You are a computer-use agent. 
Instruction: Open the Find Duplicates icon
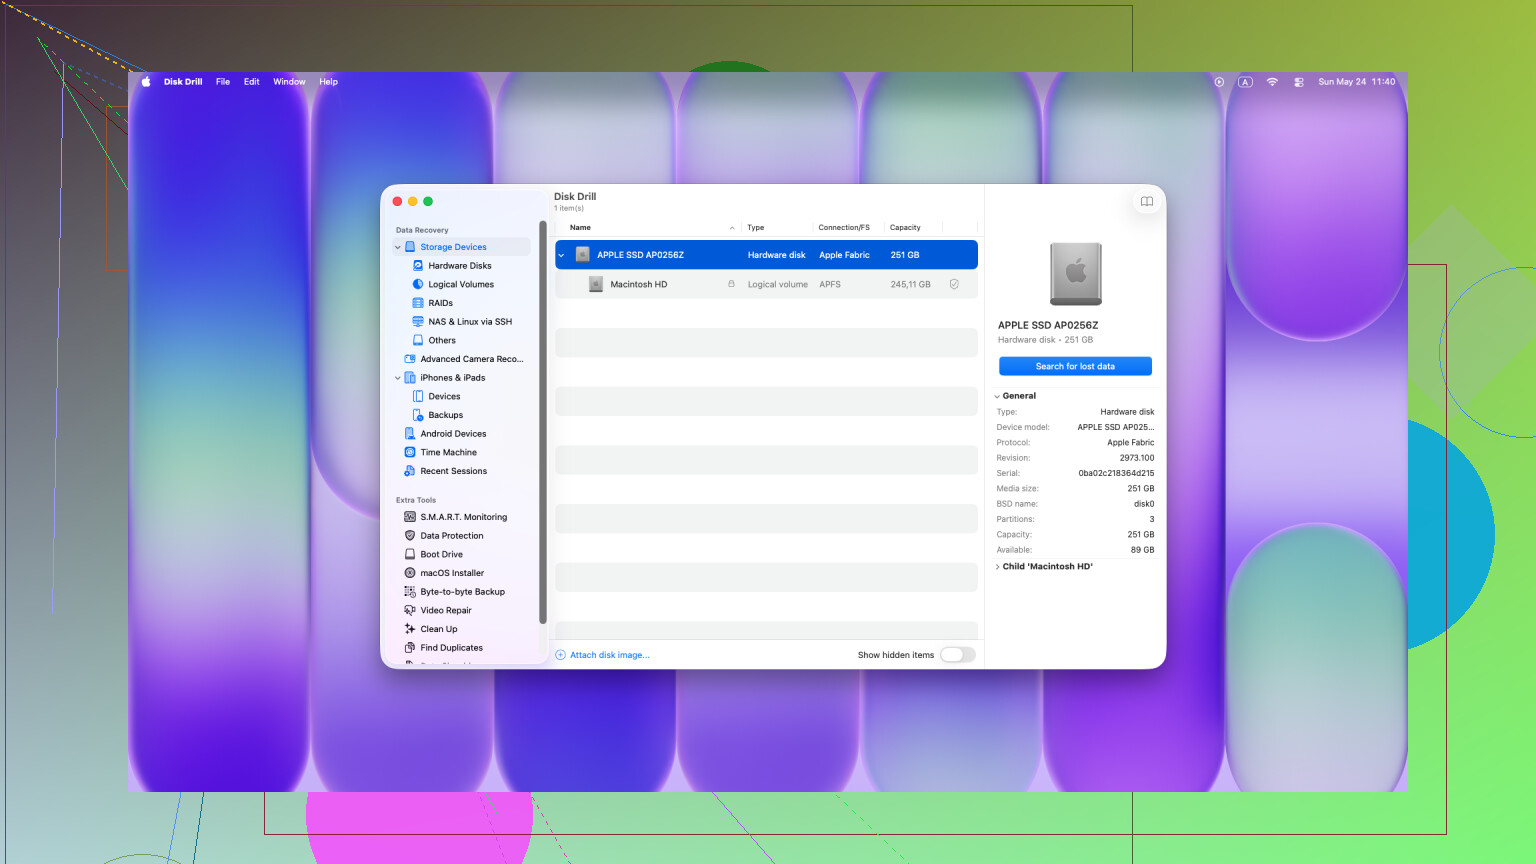410,648
